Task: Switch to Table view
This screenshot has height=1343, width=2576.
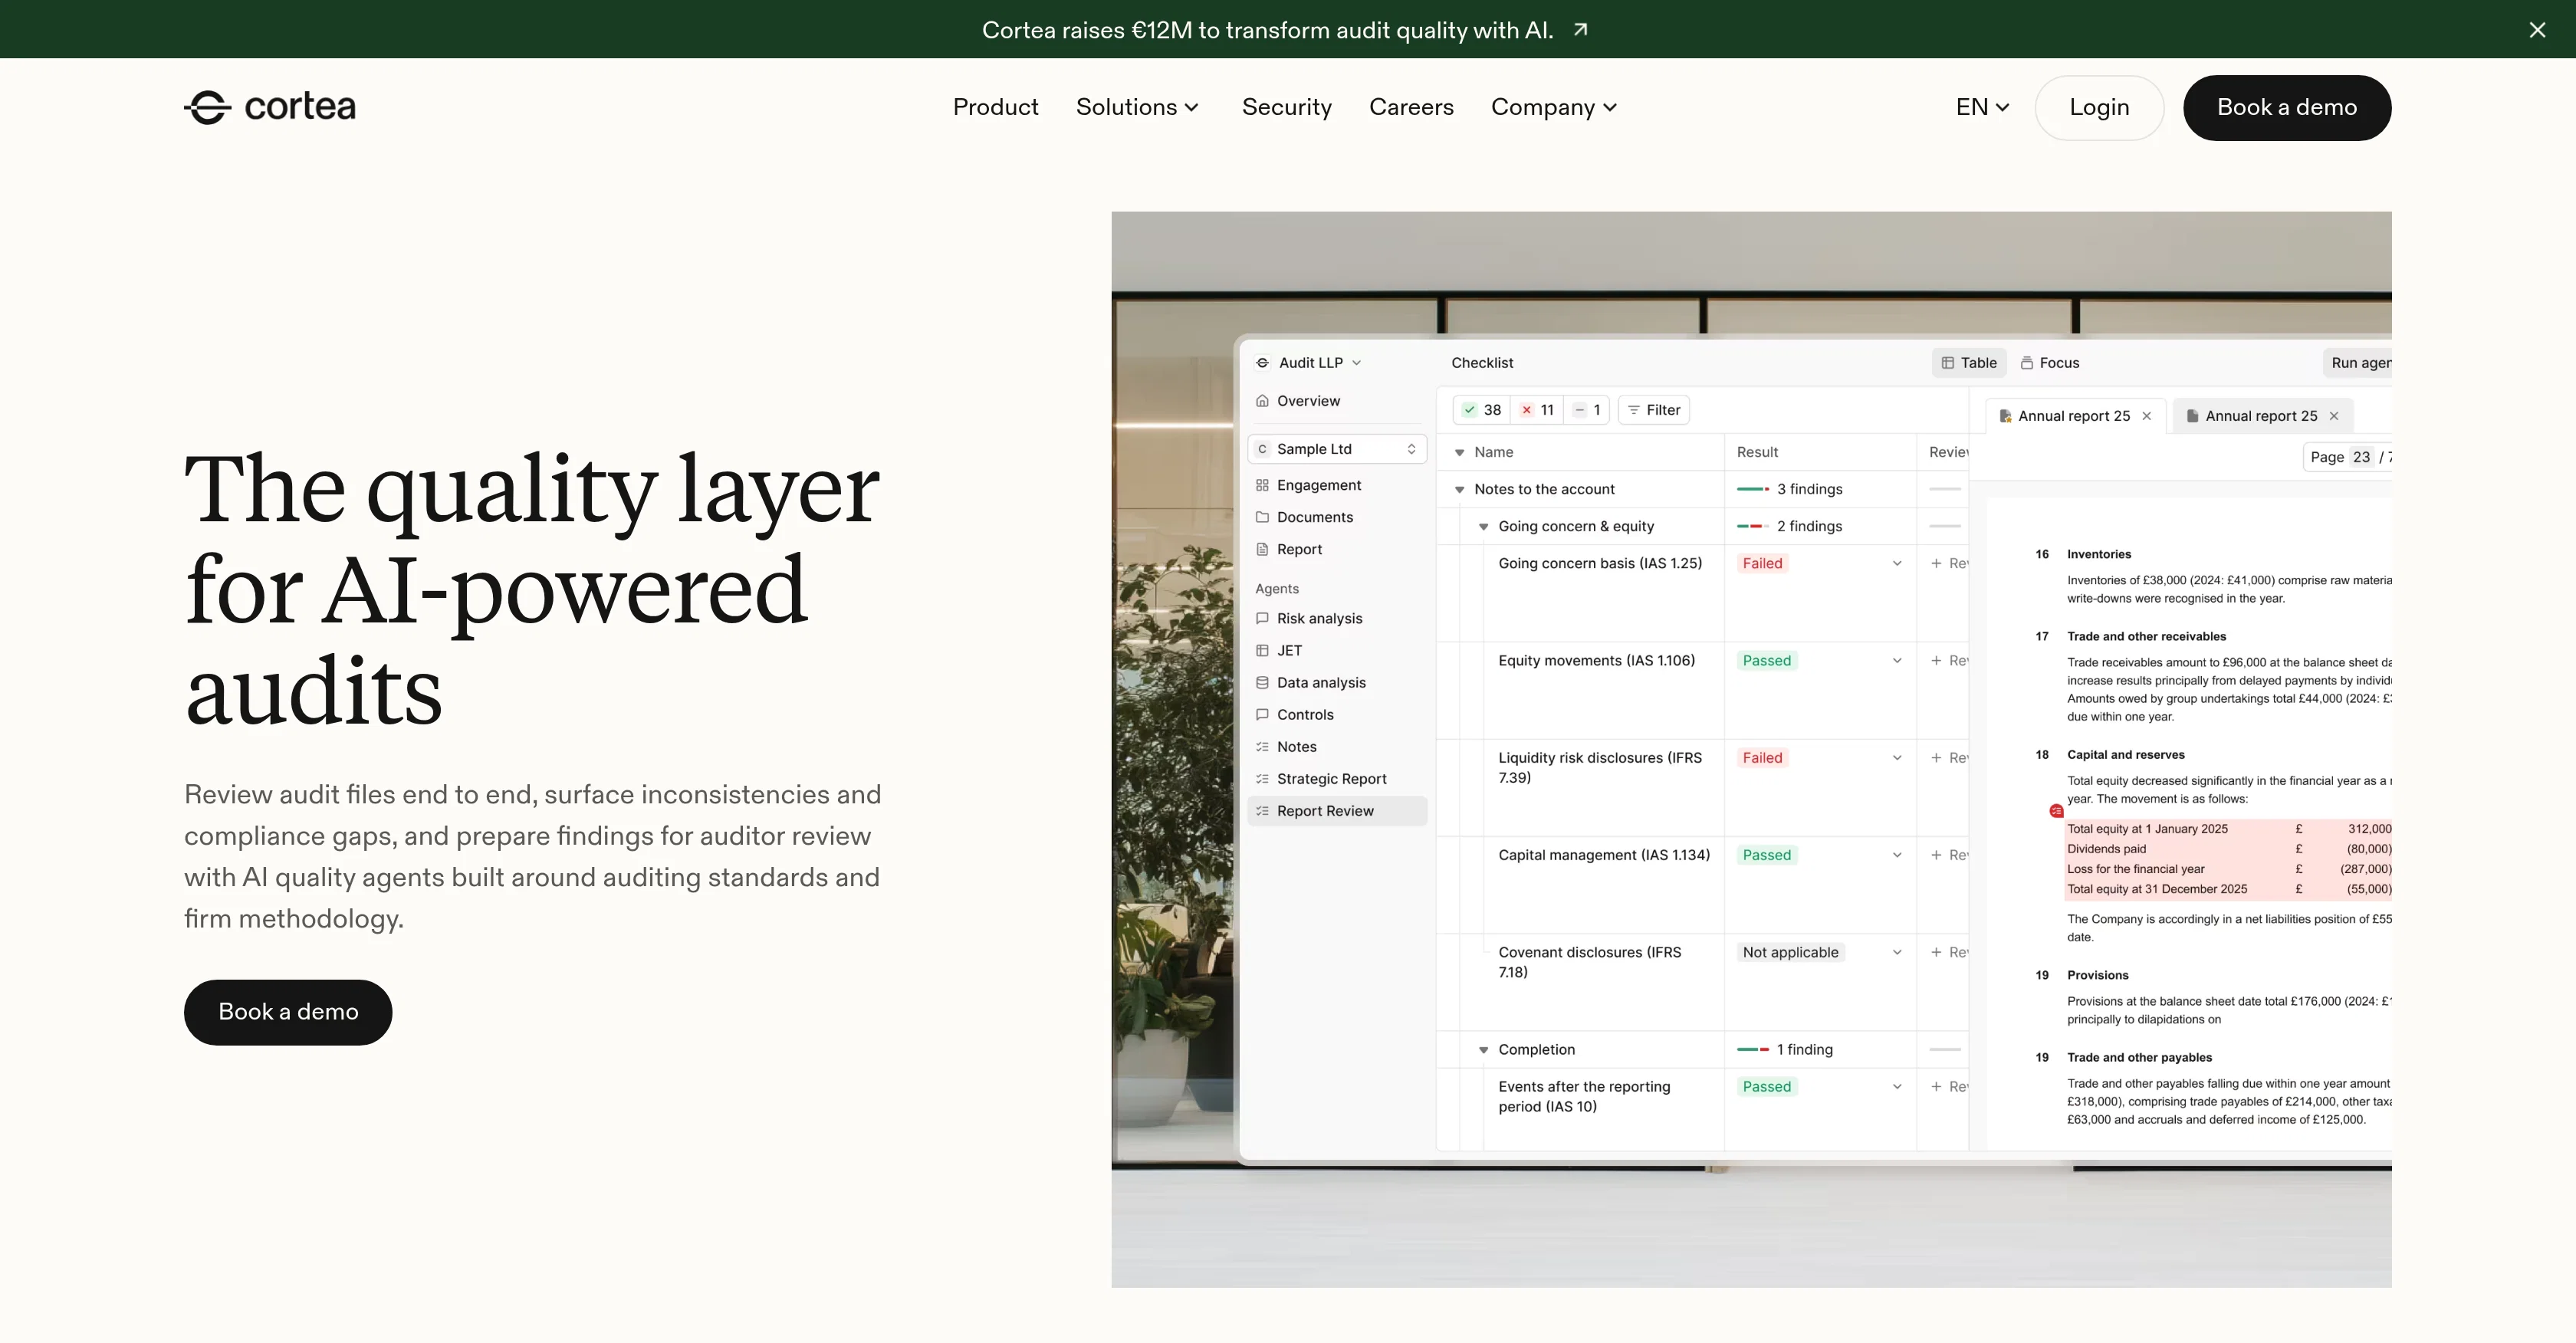Action: [x=1968, y=363]
